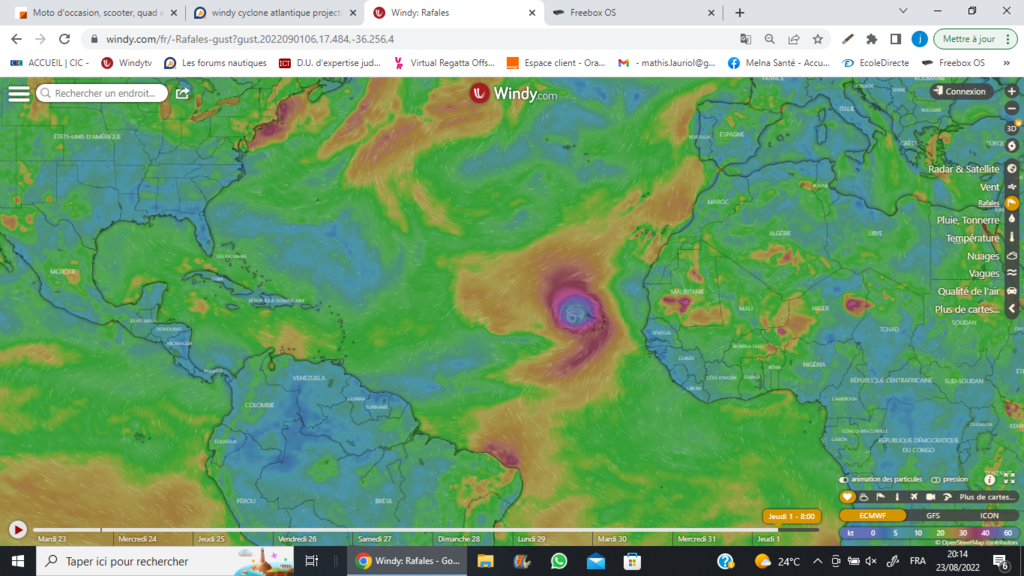This screenshot has width=1024, height=576.
Task: Reload the Windy page
Action: (x=64, y=39)
